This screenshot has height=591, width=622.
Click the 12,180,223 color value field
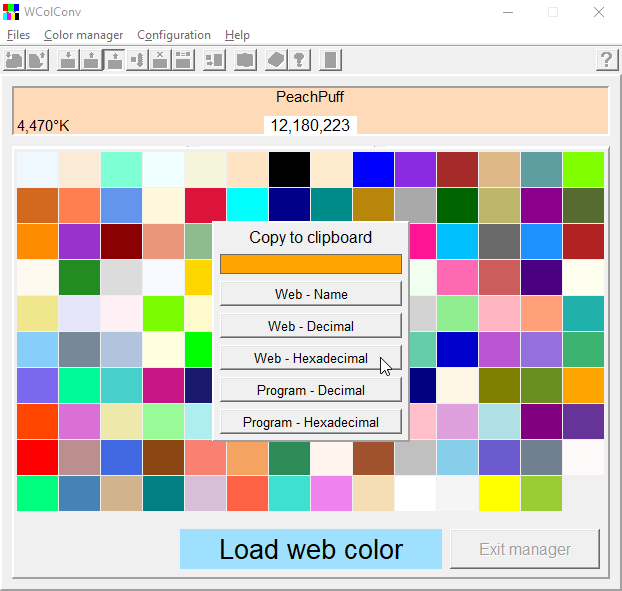(x=310, y=125)
